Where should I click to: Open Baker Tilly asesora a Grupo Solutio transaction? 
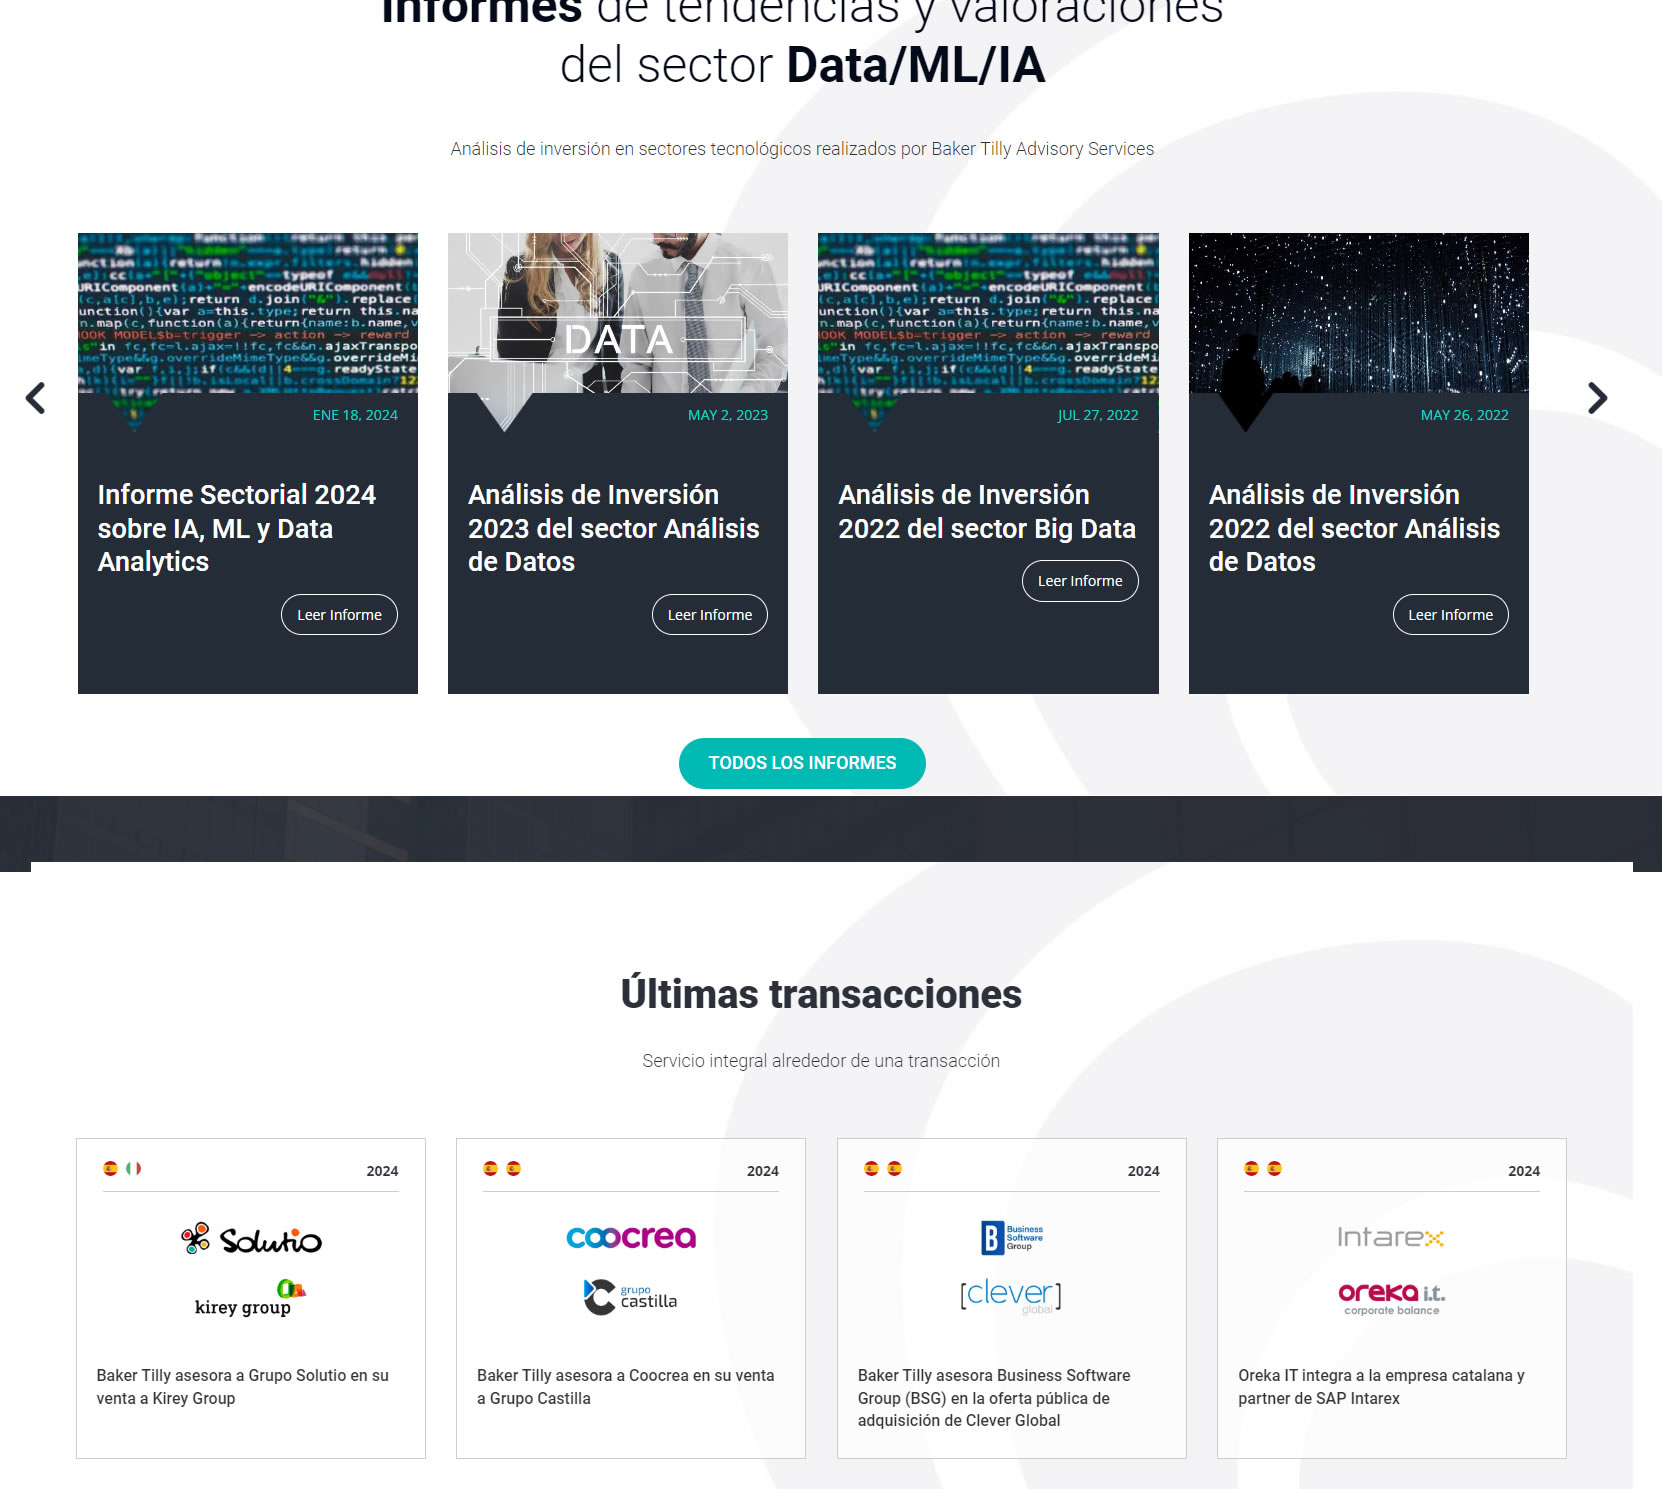point(243,1387)
